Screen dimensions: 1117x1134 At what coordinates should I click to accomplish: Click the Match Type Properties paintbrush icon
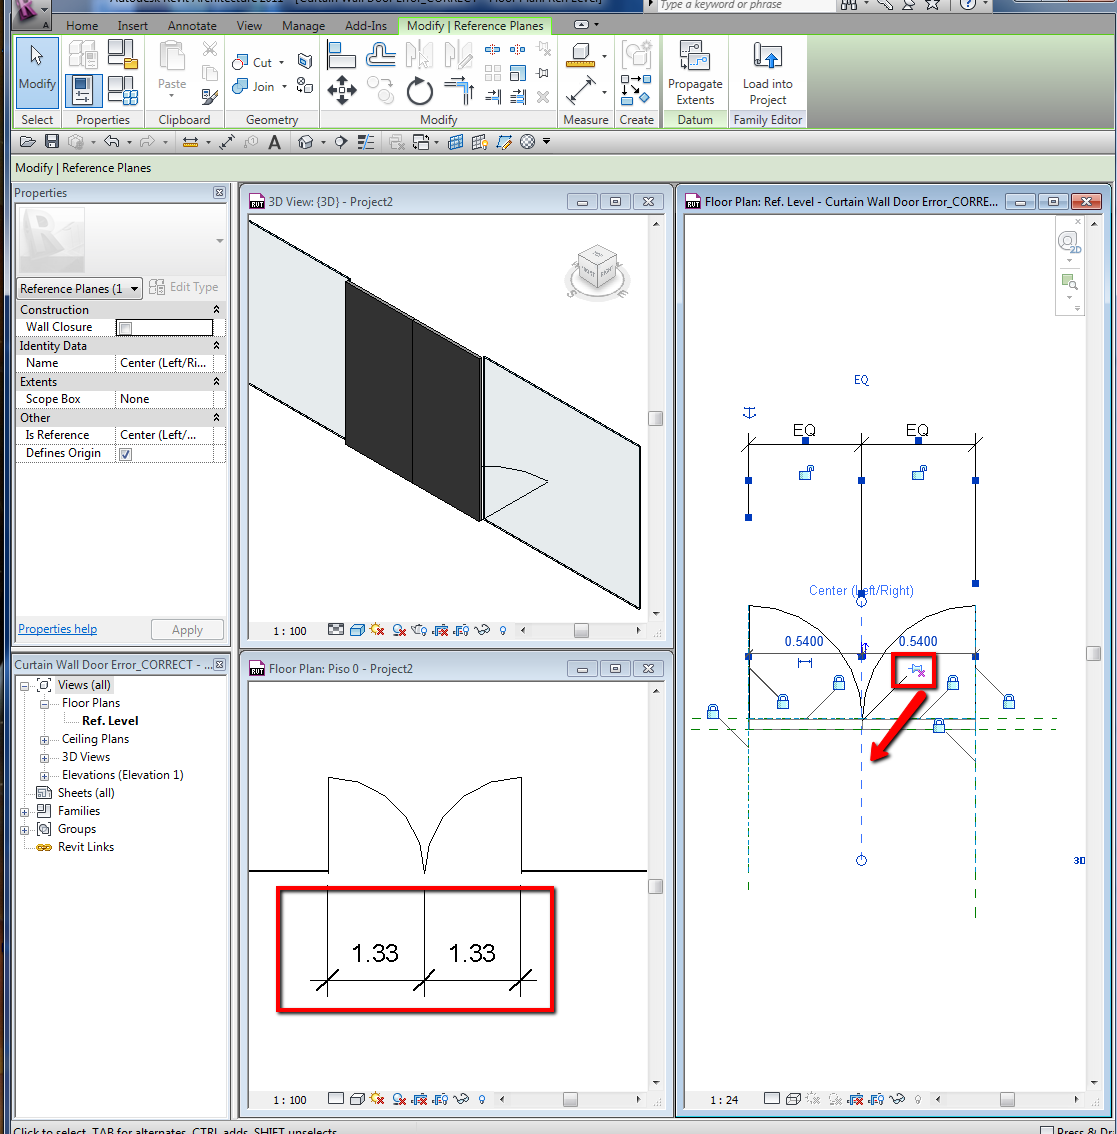point(210,96)
